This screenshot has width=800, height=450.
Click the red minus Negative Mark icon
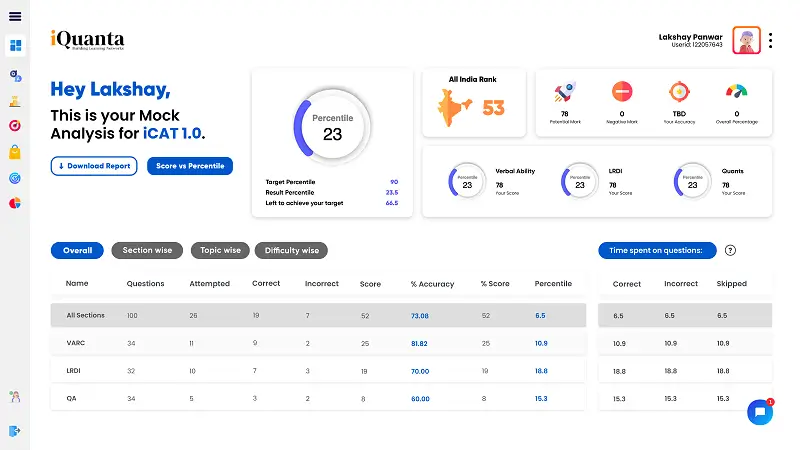(x=622, y=92)
